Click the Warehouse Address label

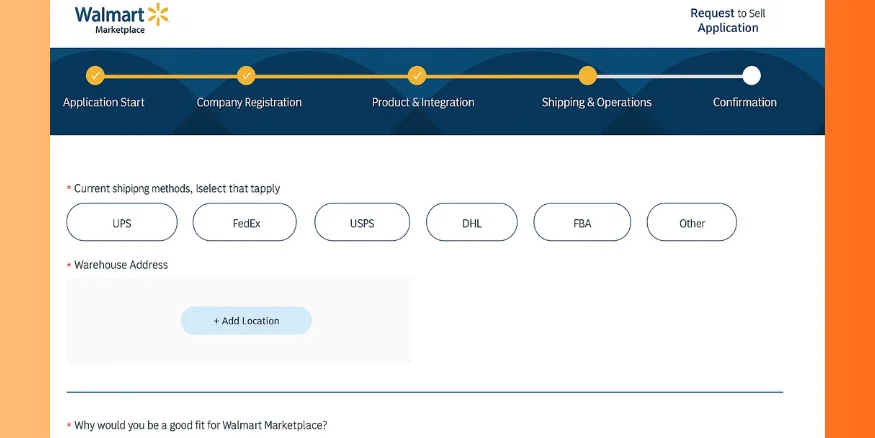pos(121,265)
